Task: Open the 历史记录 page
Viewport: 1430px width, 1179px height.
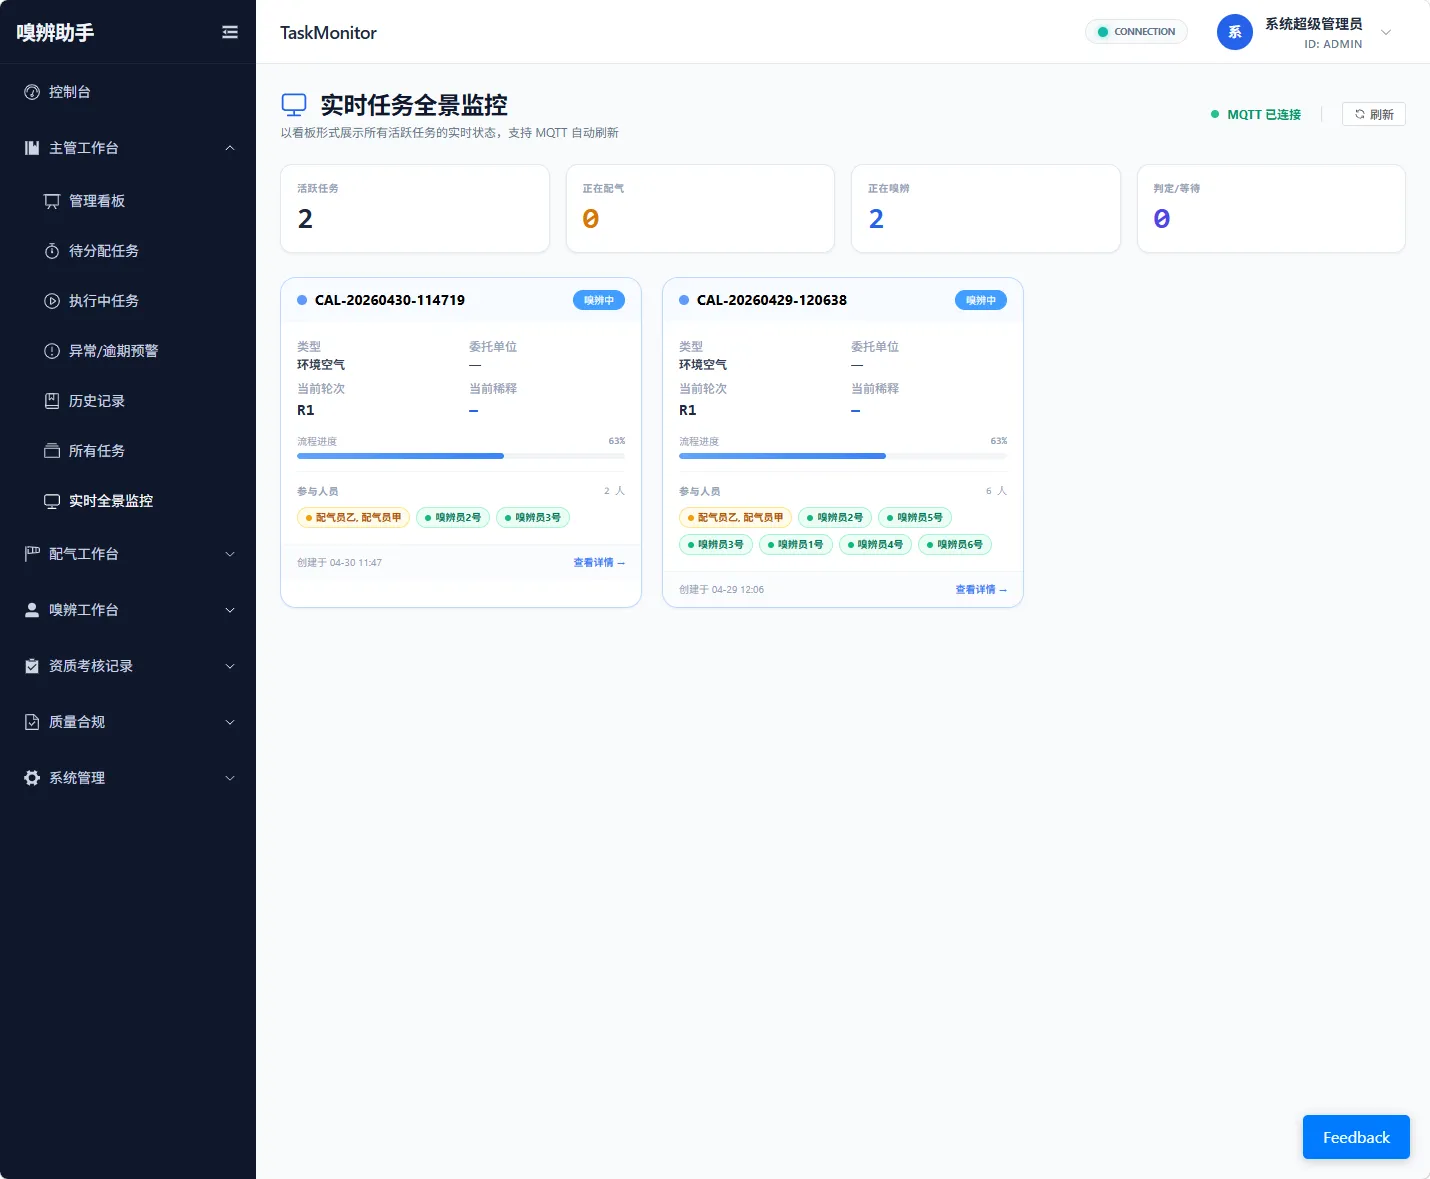Action: tap(128, 401)
